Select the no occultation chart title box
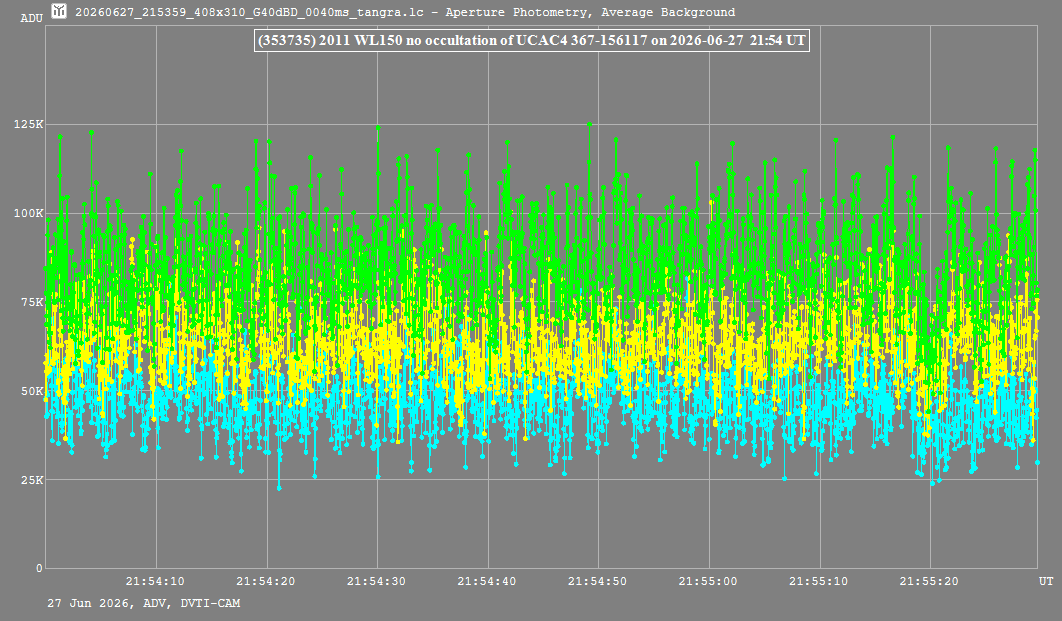This screenshot has height=621, width=1062. coord(532,40)
